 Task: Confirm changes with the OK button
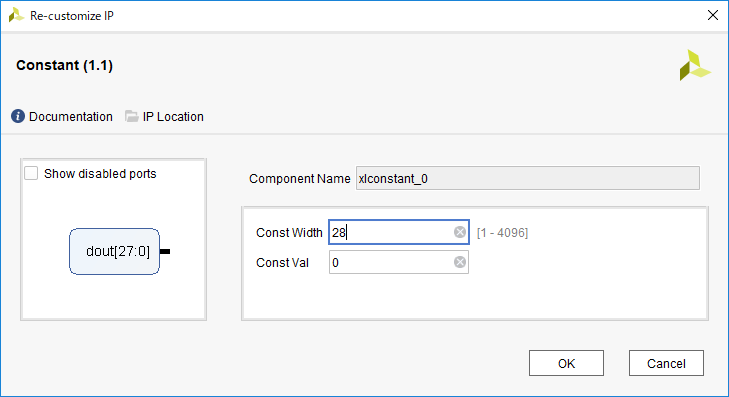click(x=566, y=363)
